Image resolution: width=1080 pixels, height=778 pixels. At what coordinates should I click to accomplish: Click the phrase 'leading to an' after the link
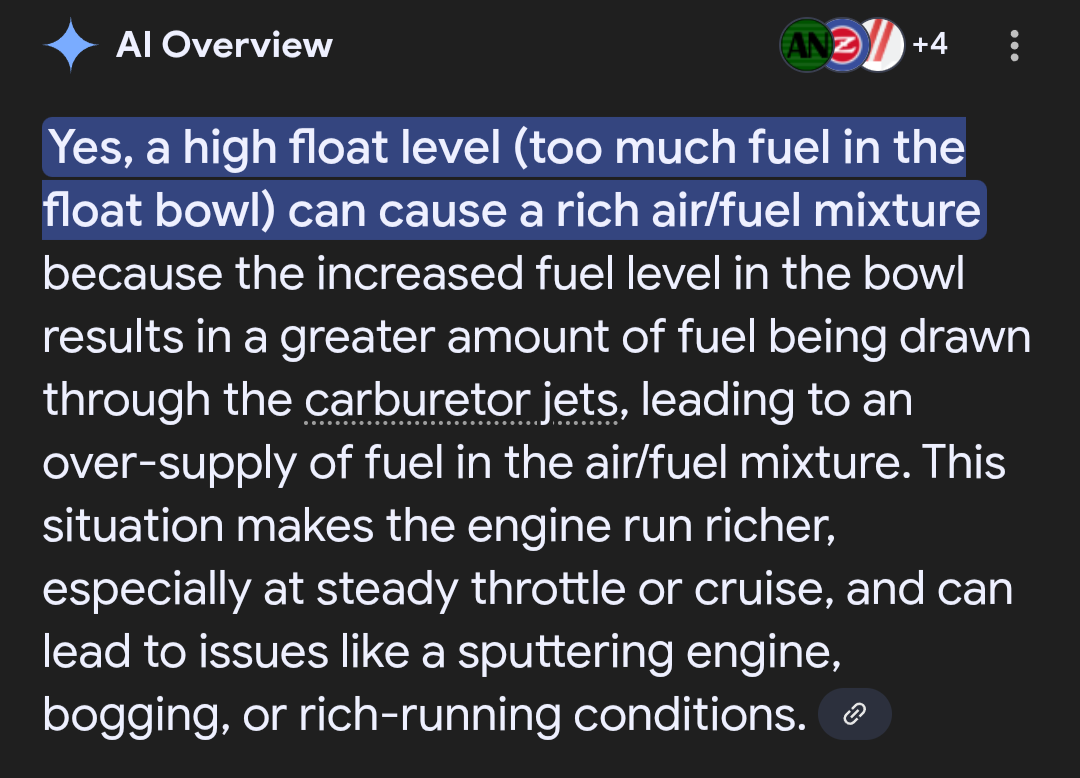(776, 401)
